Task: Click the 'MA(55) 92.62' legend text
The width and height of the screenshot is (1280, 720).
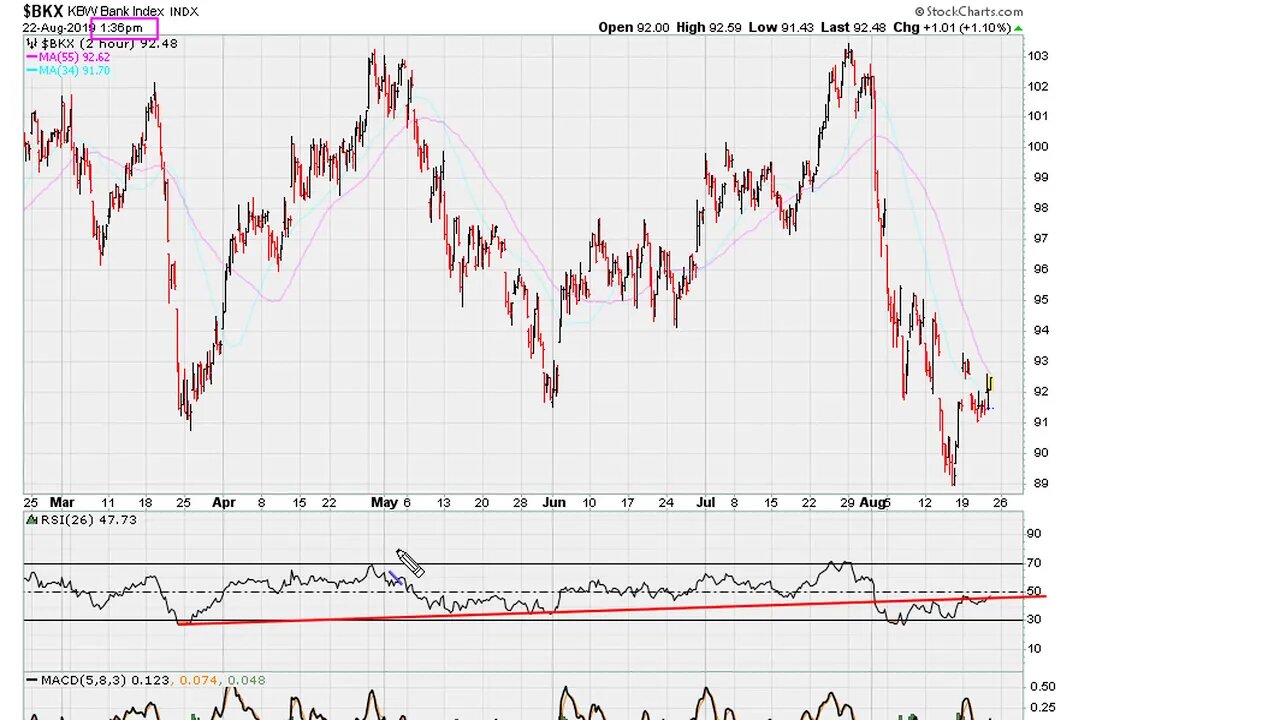Action: coord(74,57)
